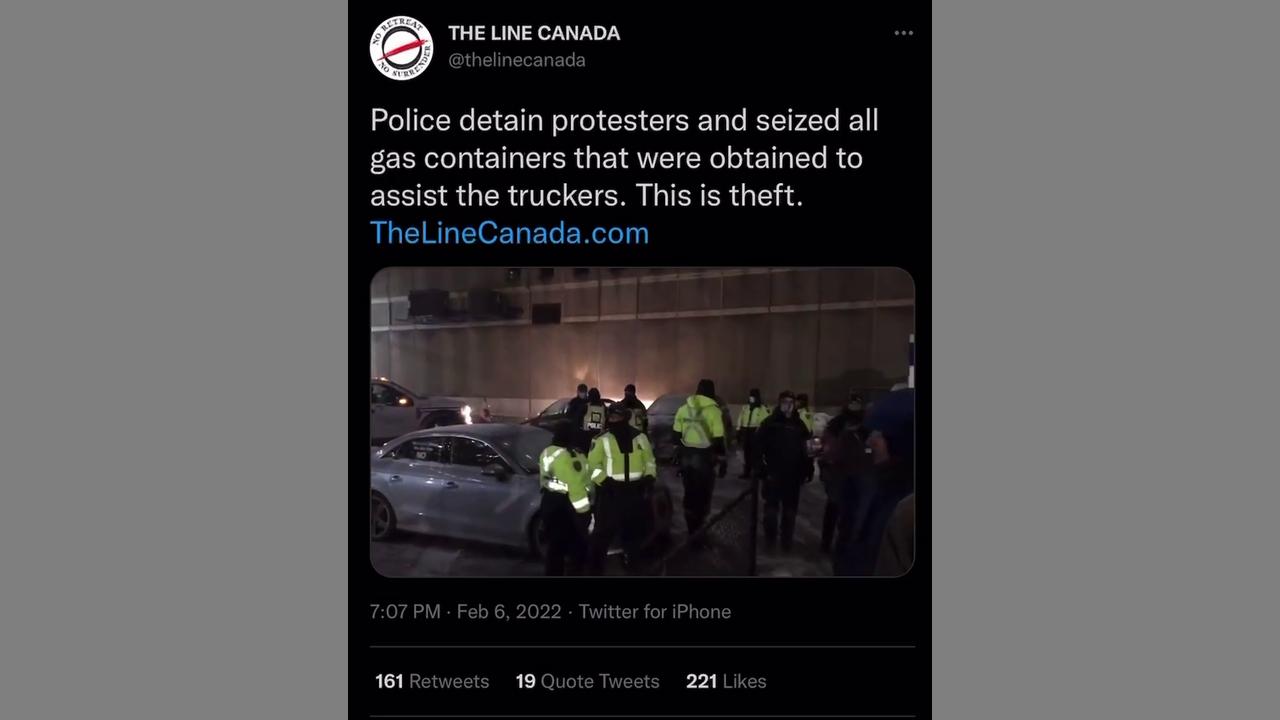
Task: Click the gray area right of the tweet
Action: point(1106,360)
